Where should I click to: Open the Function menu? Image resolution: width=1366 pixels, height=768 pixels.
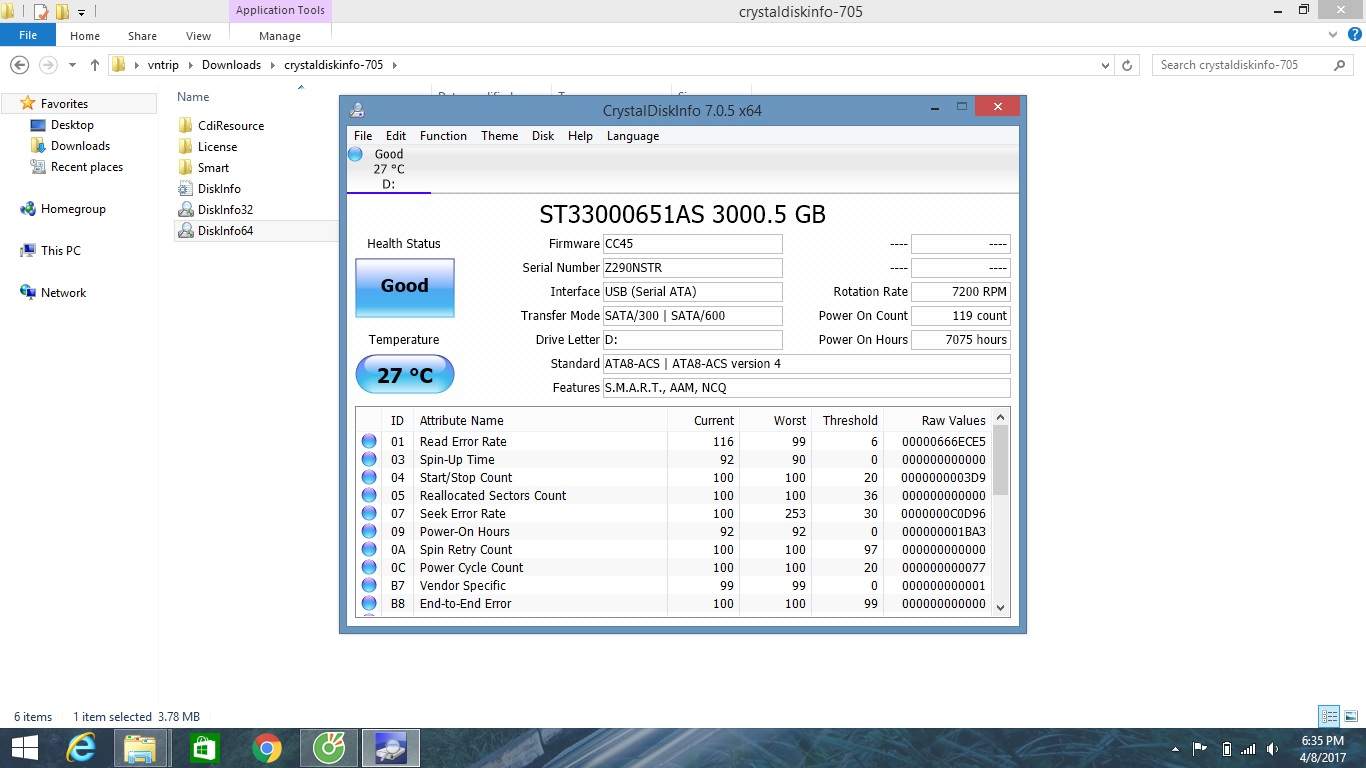(443, 136)
